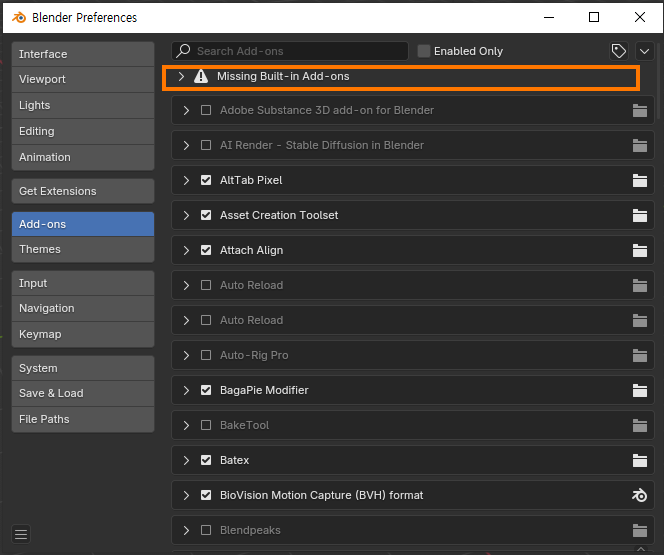The height and width of the screenshot is (555, 664).
Task: Click the folder icon on Adobe Substance 3D row
Action: [639, 110]
